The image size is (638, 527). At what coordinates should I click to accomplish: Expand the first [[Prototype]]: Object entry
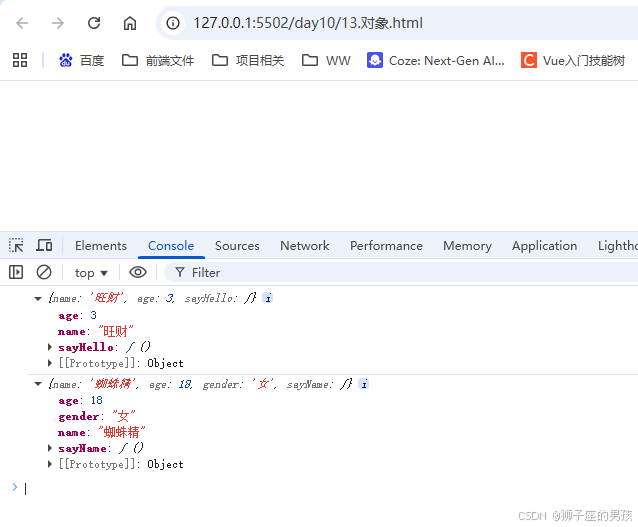50,363
